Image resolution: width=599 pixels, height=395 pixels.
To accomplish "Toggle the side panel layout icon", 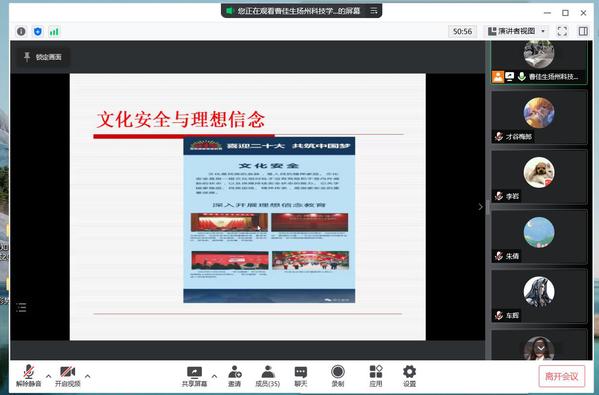I will pos(583,31).
